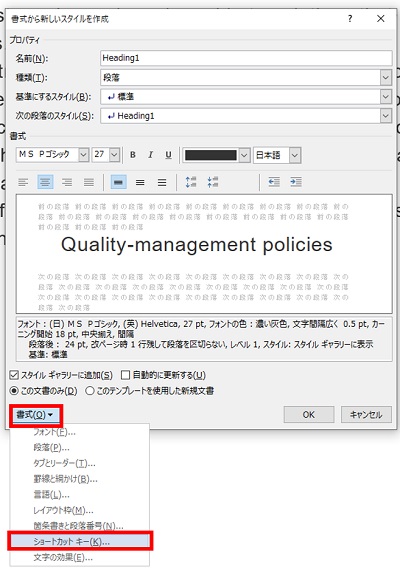
Task: Open font color dropdown arrow
Action: (x=244, y=155)
